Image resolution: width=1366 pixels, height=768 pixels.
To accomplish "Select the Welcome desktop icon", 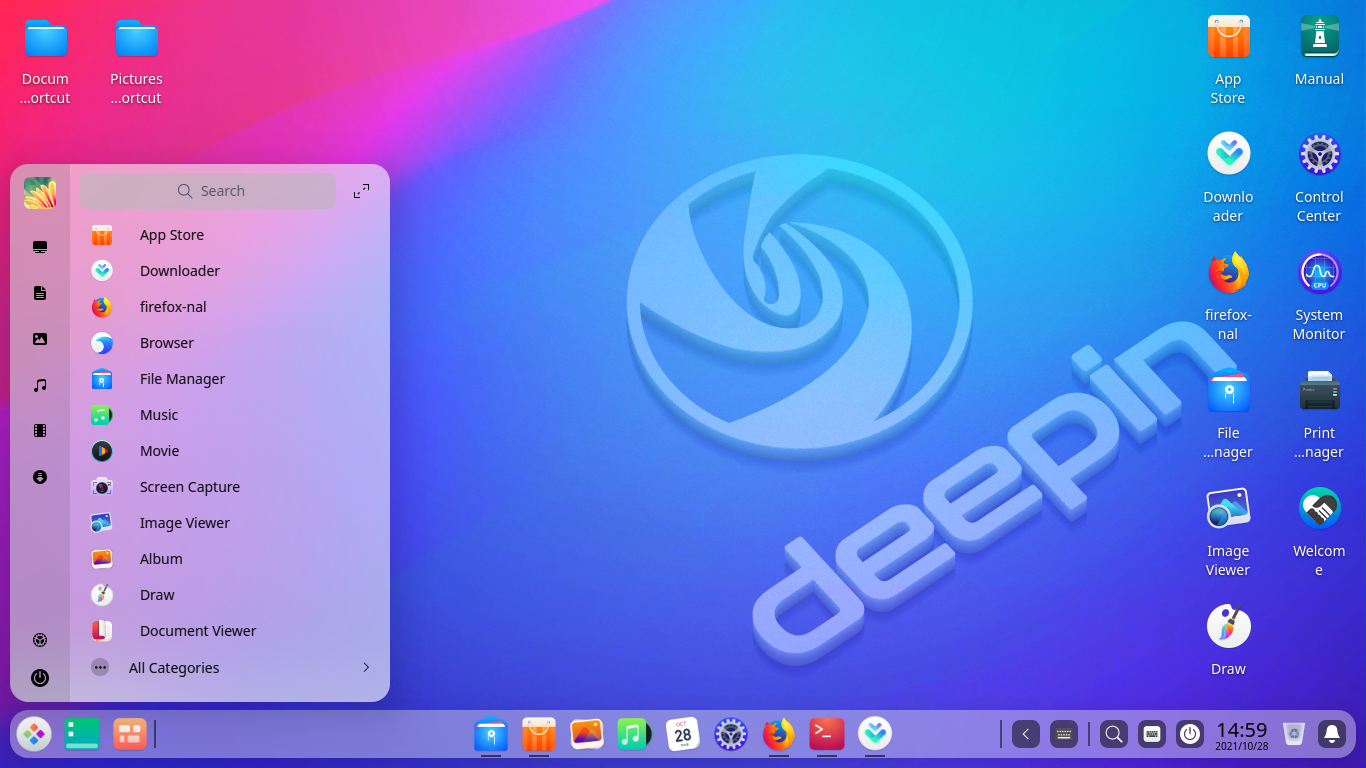I will coord(1319,532).
